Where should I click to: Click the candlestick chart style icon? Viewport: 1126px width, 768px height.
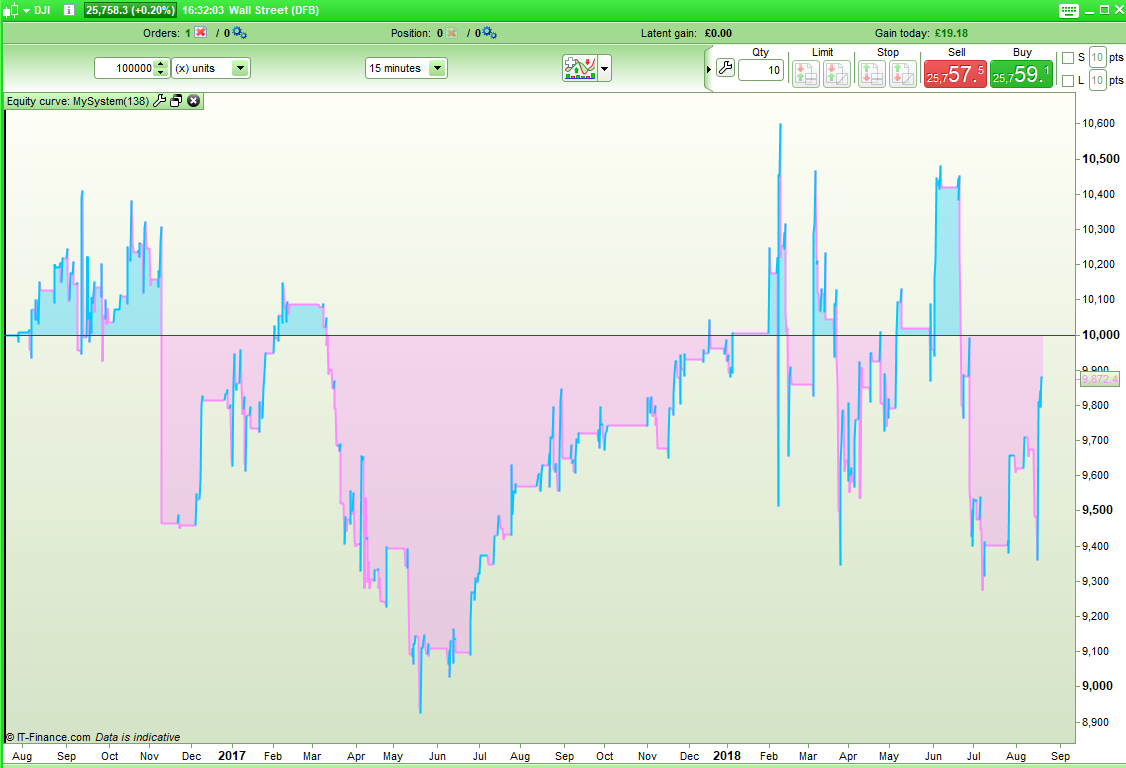[10, 11]
